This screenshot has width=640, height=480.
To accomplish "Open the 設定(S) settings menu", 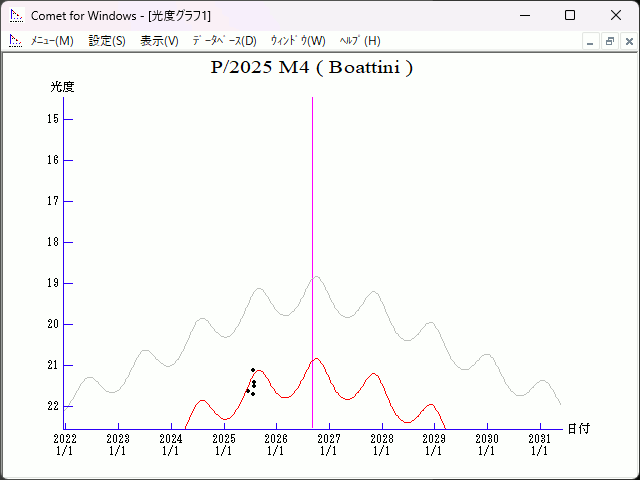I will [x=107, y=41].
